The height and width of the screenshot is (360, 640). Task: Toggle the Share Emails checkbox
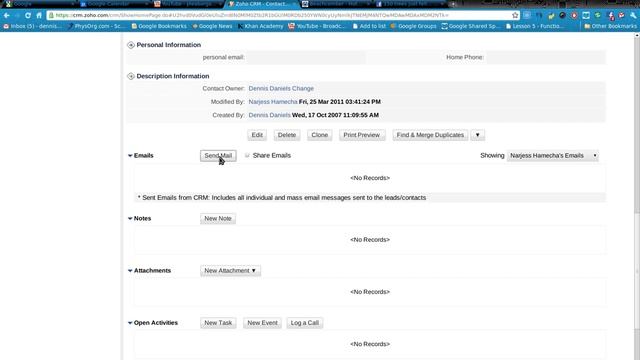pyautogui.click(x=247, y=156)
